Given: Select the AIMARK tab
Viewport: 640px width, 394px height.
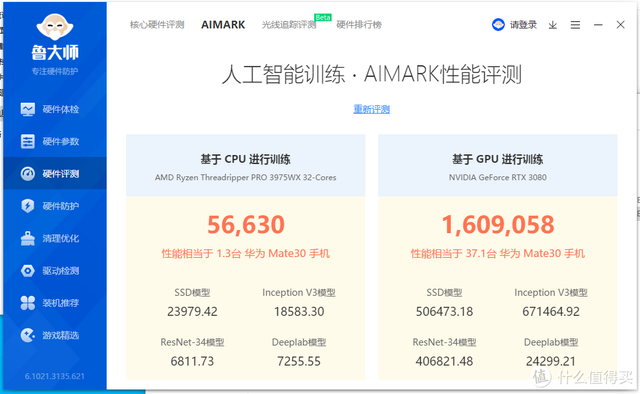Looking at the screenshot, I should point(223,25).
